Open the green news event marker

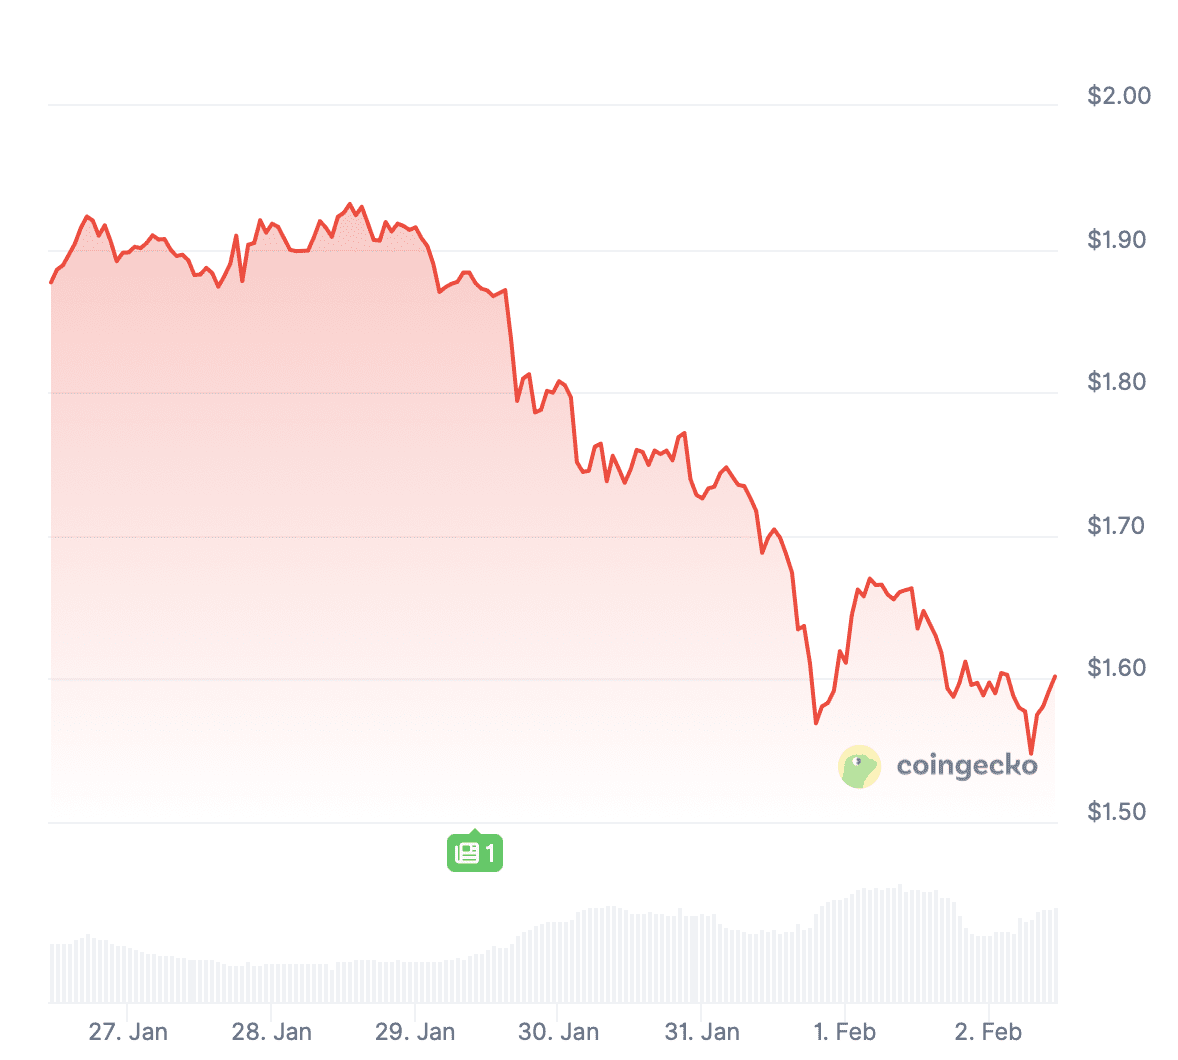tap(474, 853)
